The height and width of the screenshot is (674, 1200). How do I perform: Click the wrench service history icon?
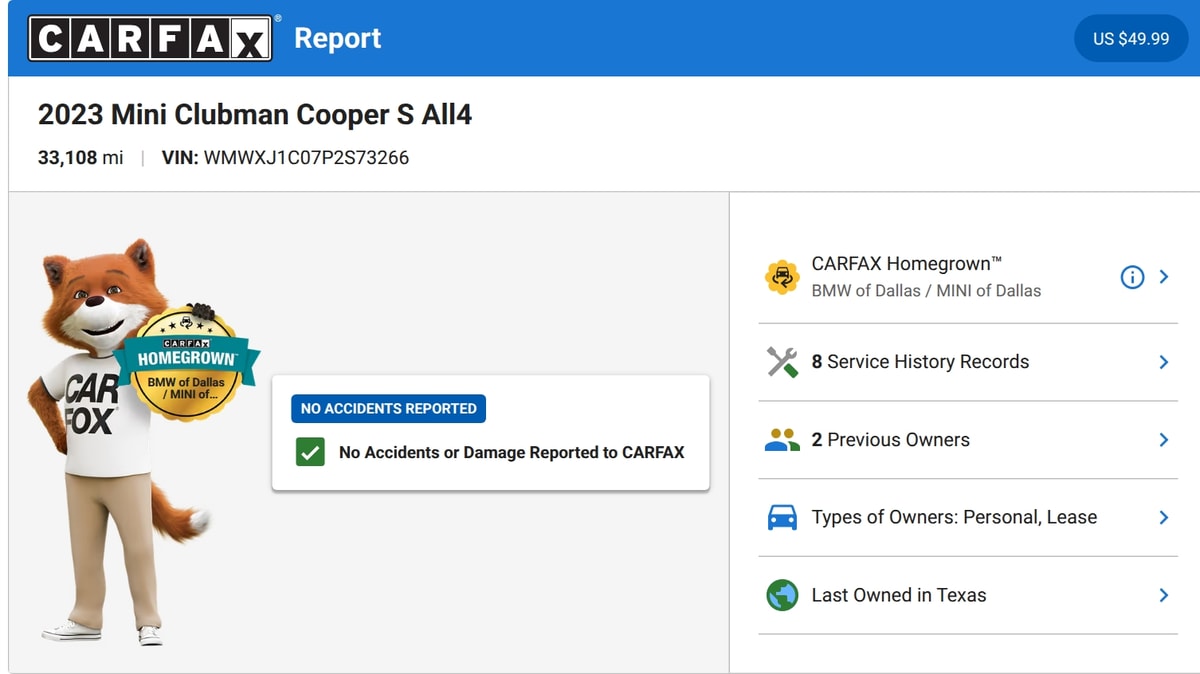(782, 362)
